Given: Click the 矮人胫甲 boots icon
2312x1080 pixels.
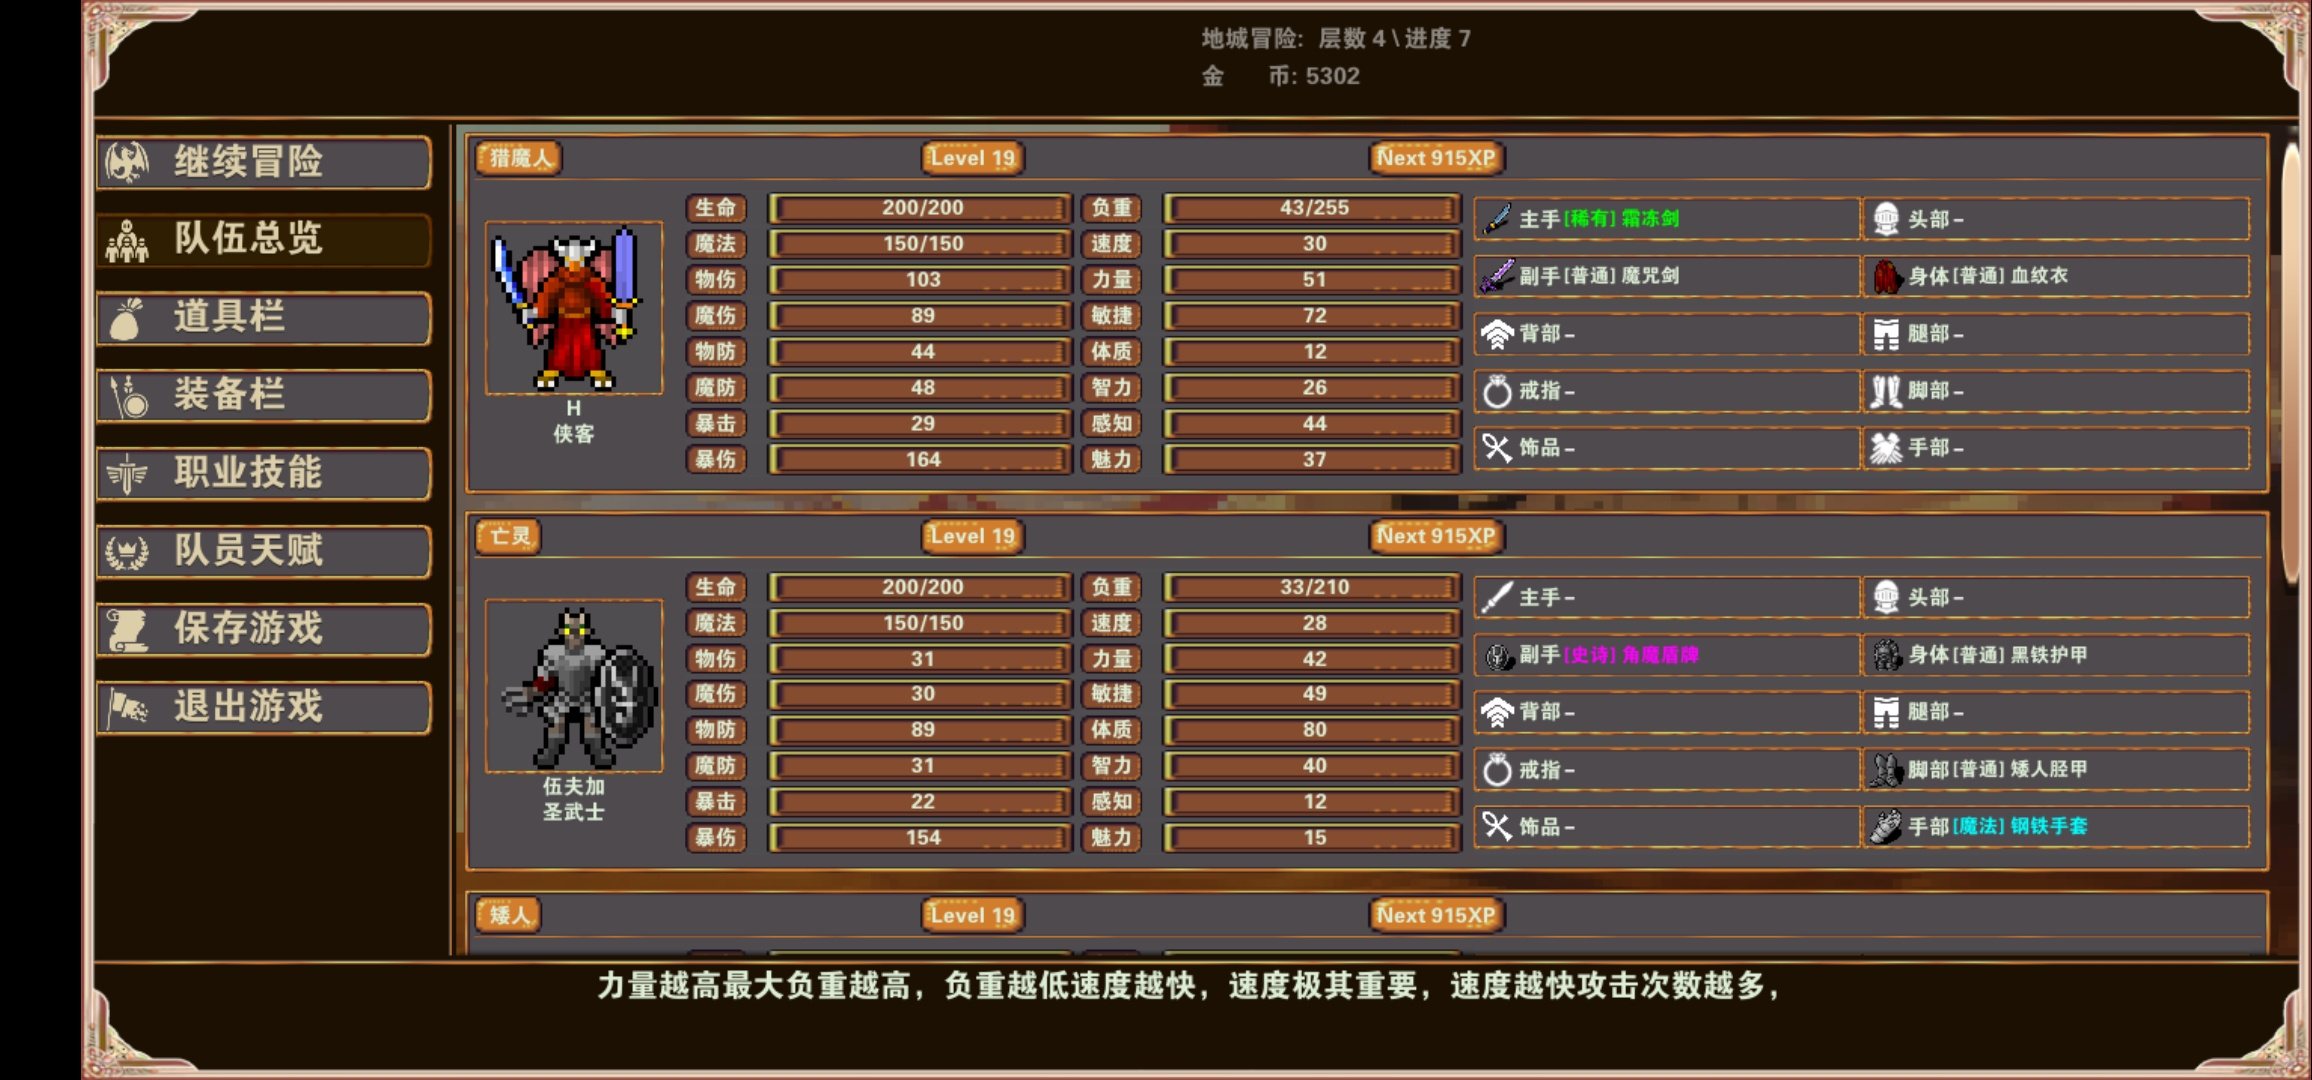Looking at the screenshot, I should pos(1886,769).
